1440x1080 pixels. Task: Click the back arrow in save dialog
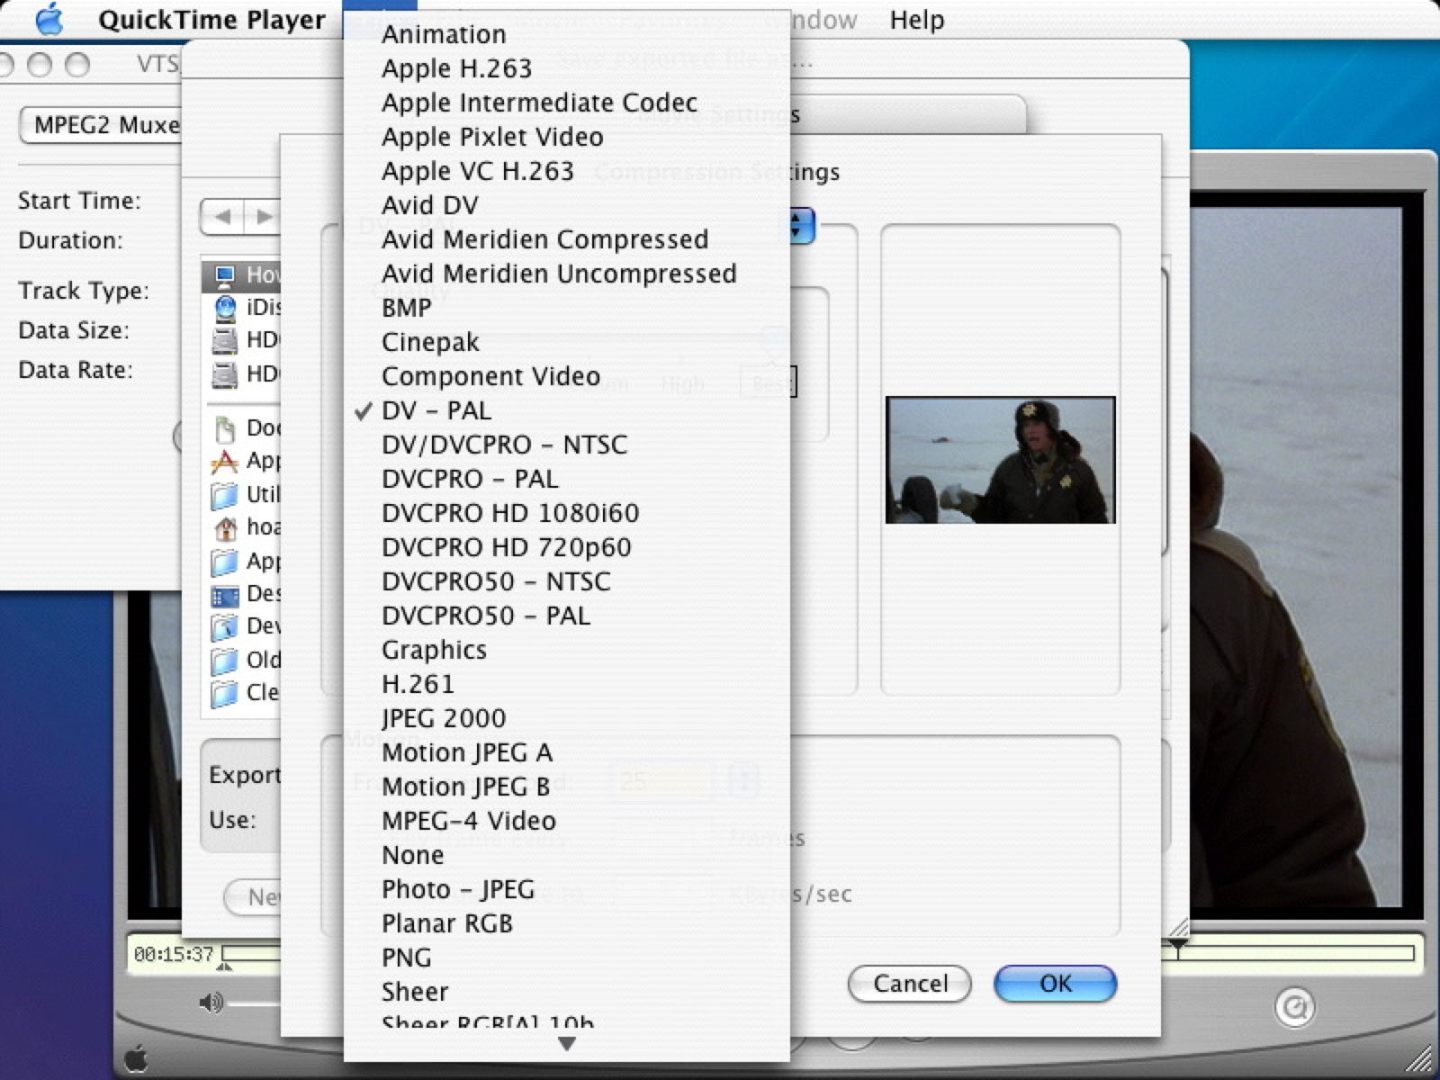tap(223, 216)
